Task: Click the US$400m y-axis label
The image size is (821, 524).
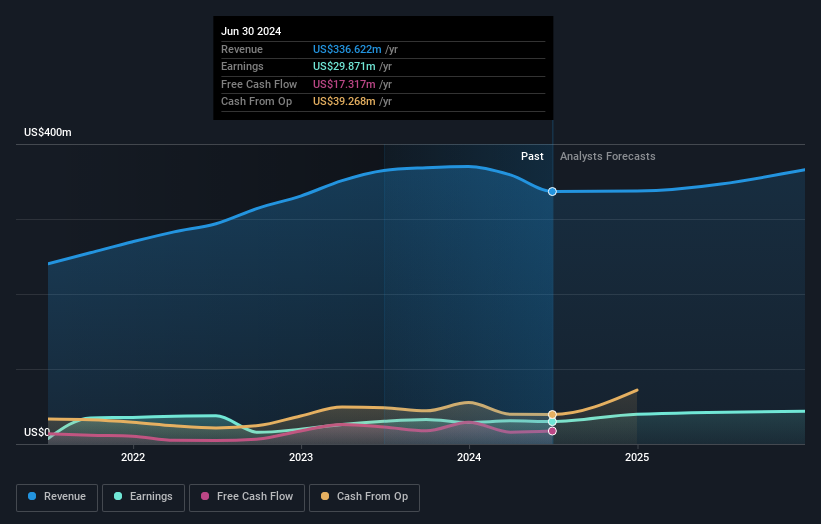Action: point(48,132)
